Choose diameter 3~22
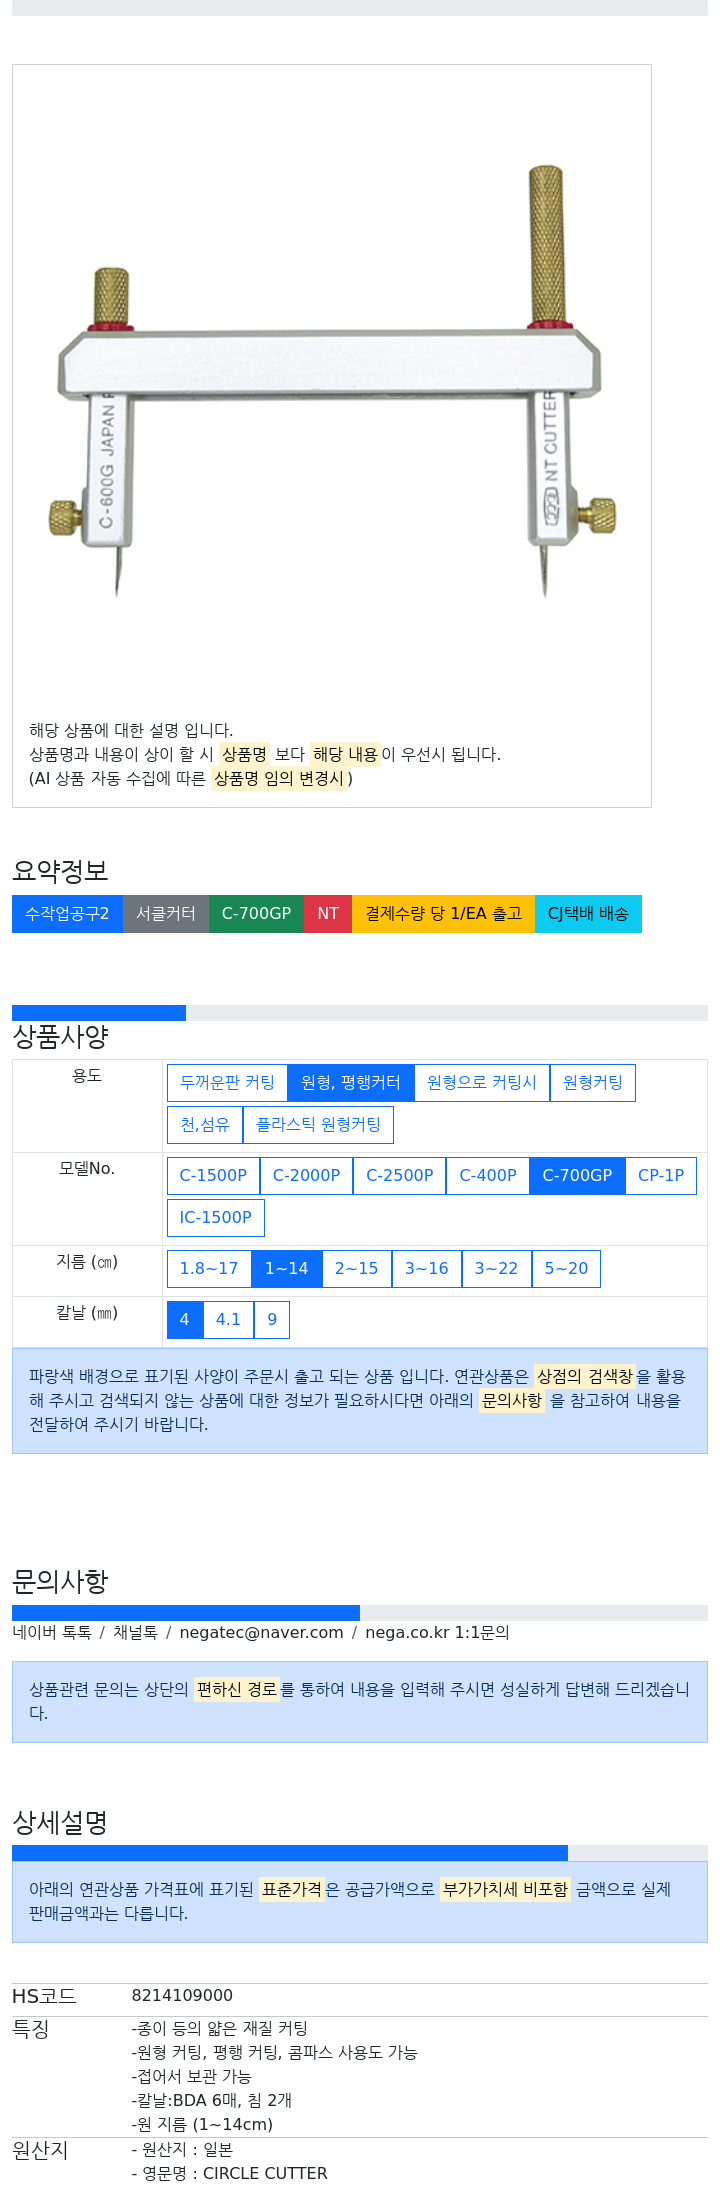 tap(496, 1269)
